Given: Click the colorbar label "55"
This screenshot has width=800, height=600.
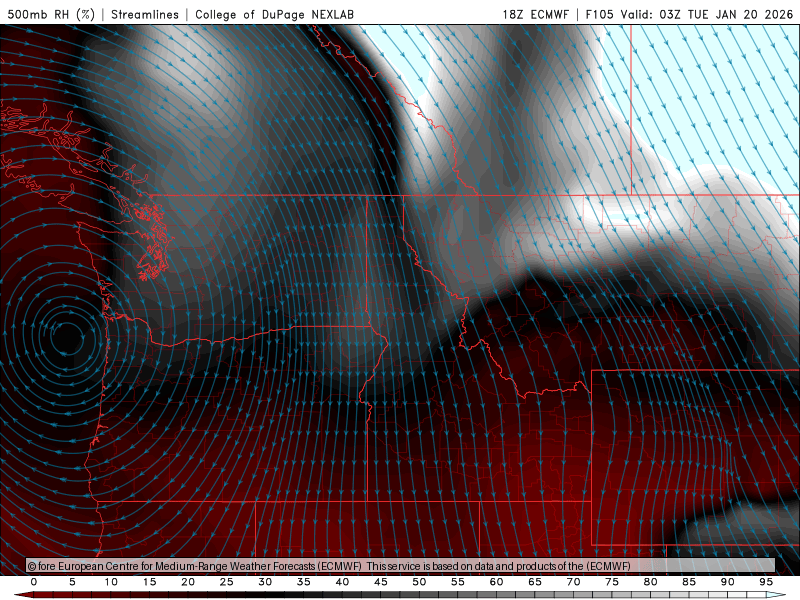Looking at the screenshot, I should pyautogui.click(x=458, y=582).
